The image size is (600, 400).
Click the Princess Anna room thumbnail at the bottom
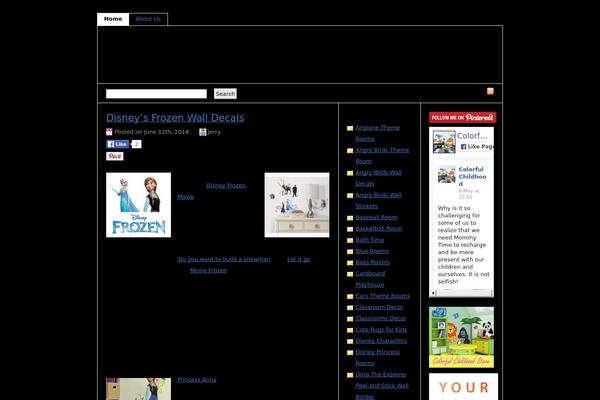click(x=139, y=389)
